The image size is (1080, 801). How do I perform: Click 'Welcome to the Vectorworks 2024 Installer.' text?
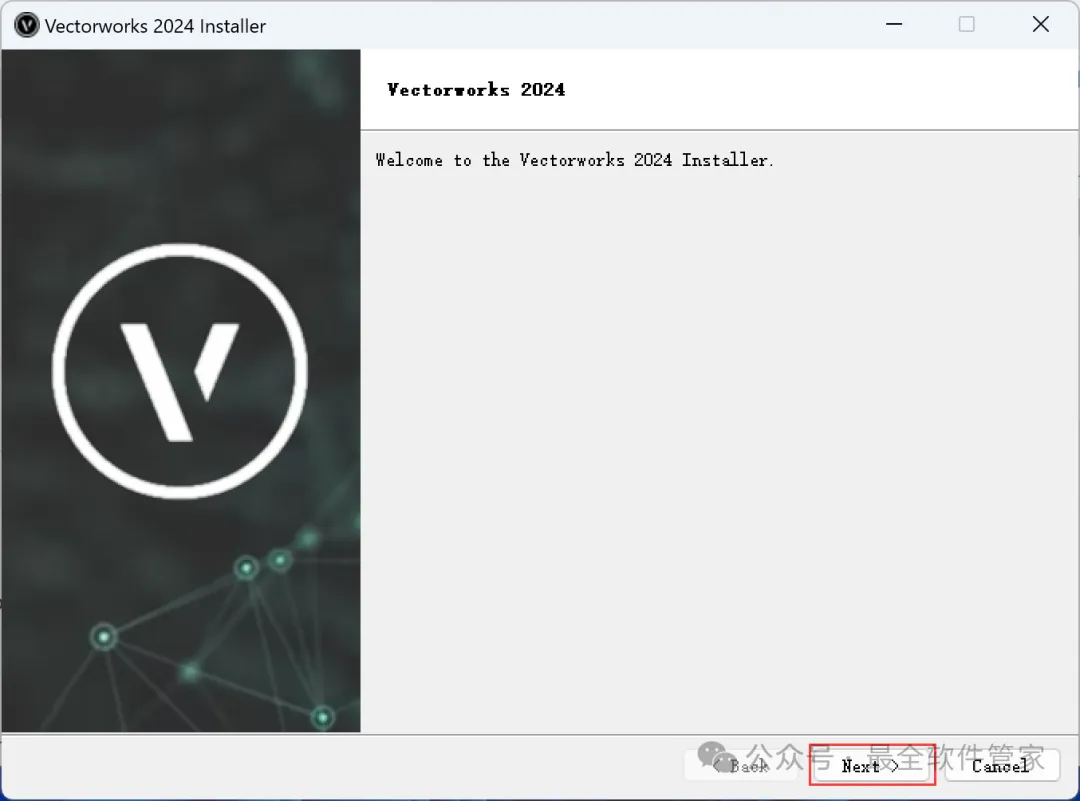[575, 160]
